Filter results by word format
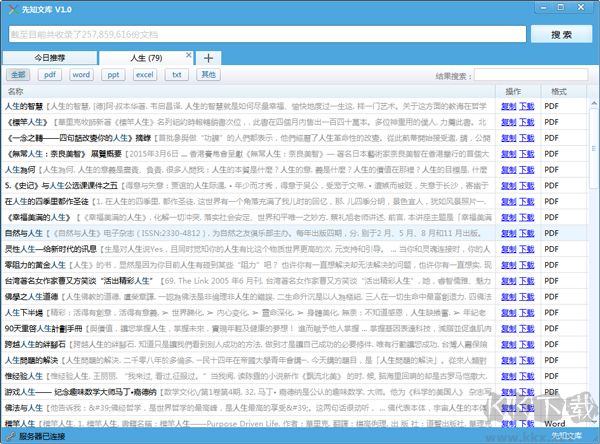600x444 pixels. [x=81, y=75]
